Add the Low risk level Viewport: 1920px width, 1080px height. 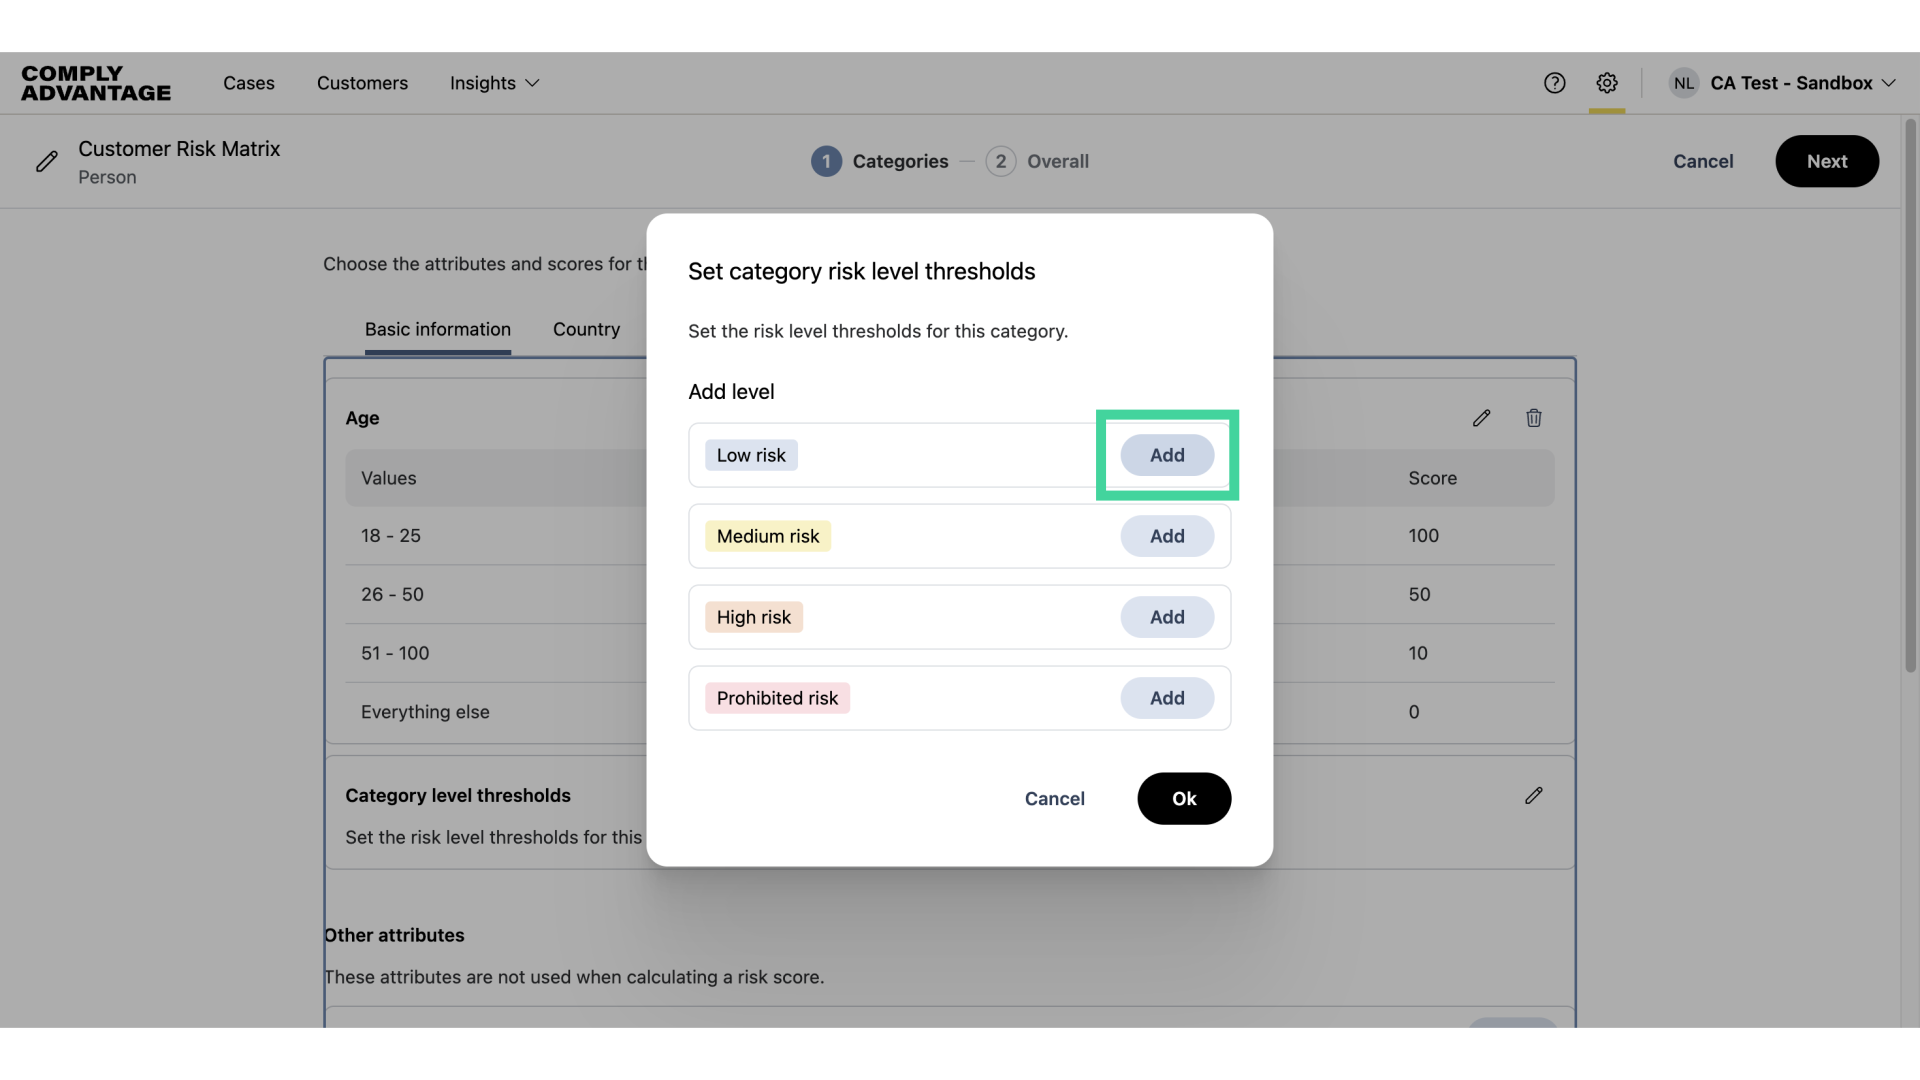coord(1167,454)
